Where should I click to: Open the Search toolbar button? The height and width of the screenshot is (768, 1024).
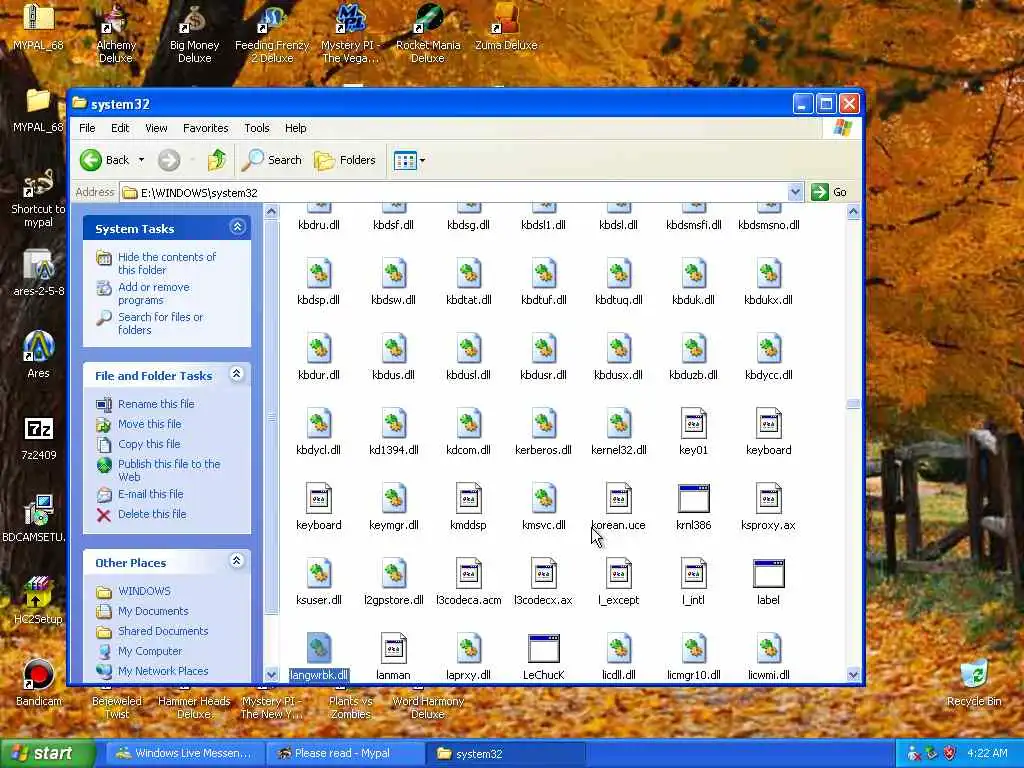pyautogui.click(x=272, y=160)
